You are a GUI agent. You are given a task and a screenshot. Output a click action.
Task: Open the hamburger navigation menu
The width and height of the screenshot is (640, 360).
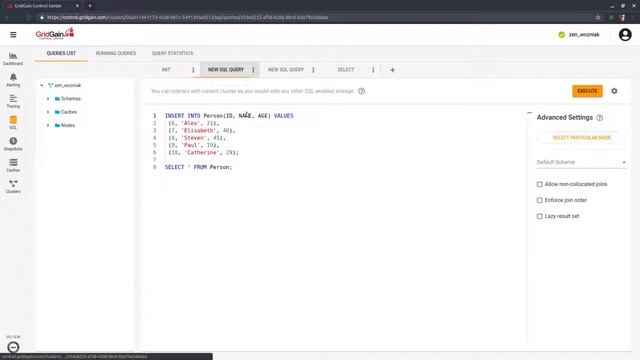pyautogui.click(x=13, y=35)
